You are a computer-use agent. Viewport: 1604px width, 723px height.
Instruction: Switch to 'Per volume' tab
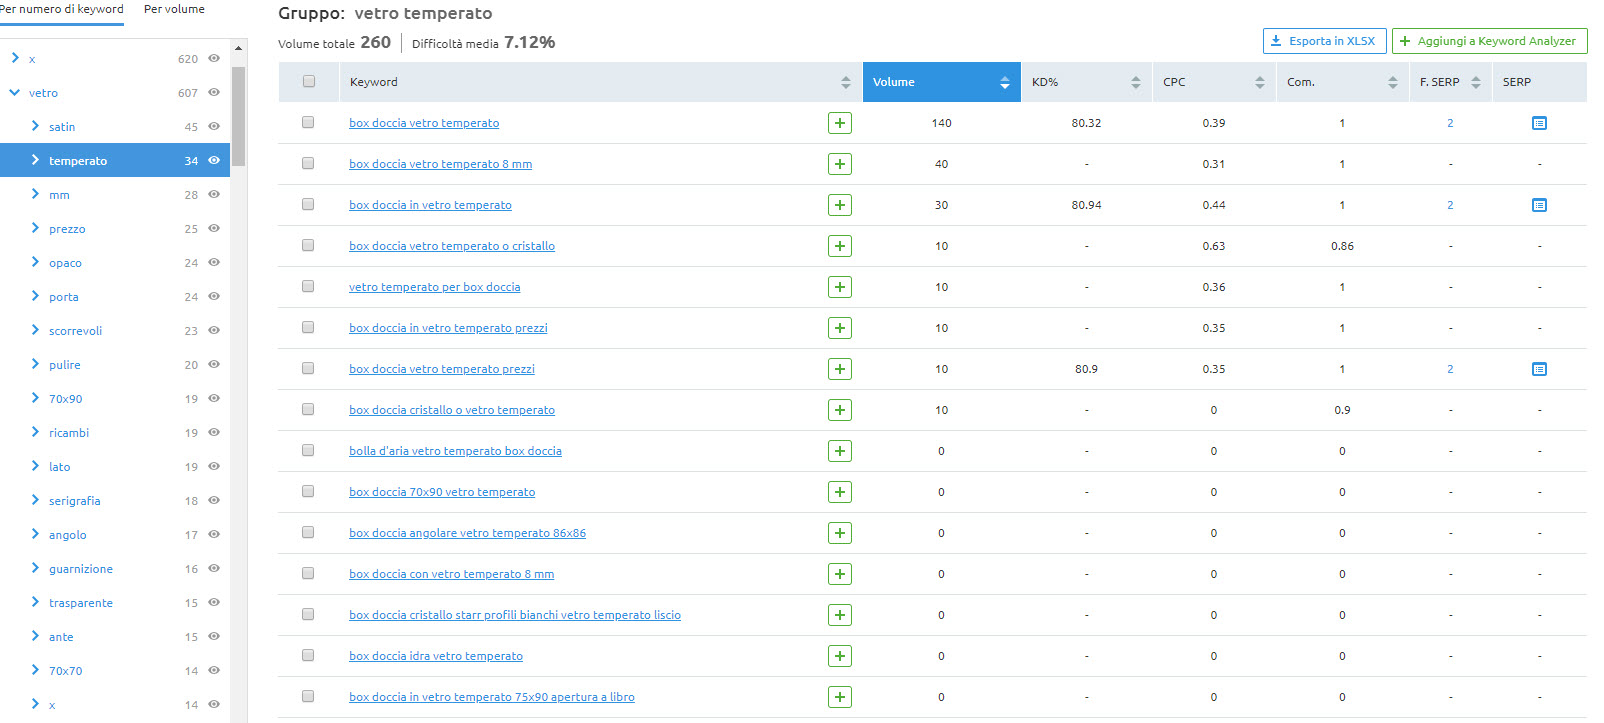(174, 9)
